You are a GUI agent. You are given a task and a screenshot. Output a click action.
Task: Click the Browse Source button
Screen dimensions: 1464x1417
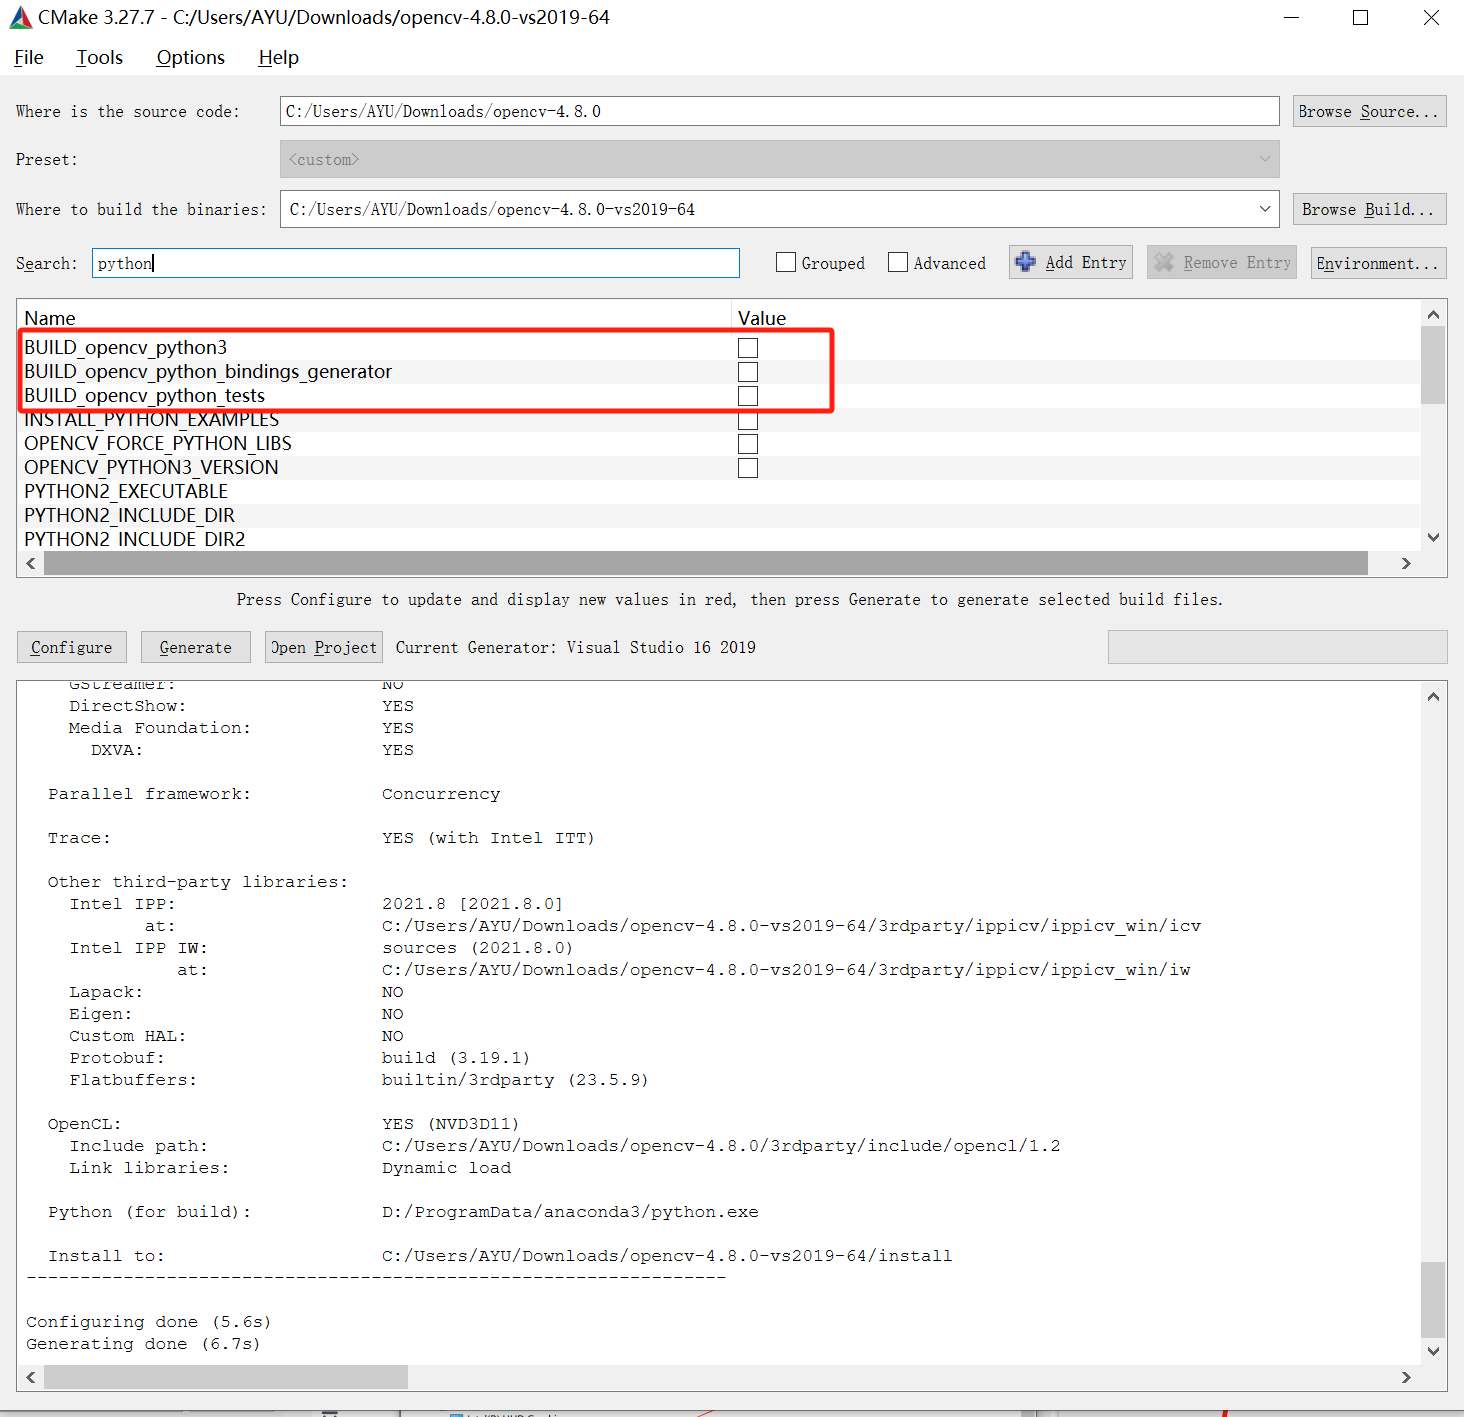[1369, 111]
